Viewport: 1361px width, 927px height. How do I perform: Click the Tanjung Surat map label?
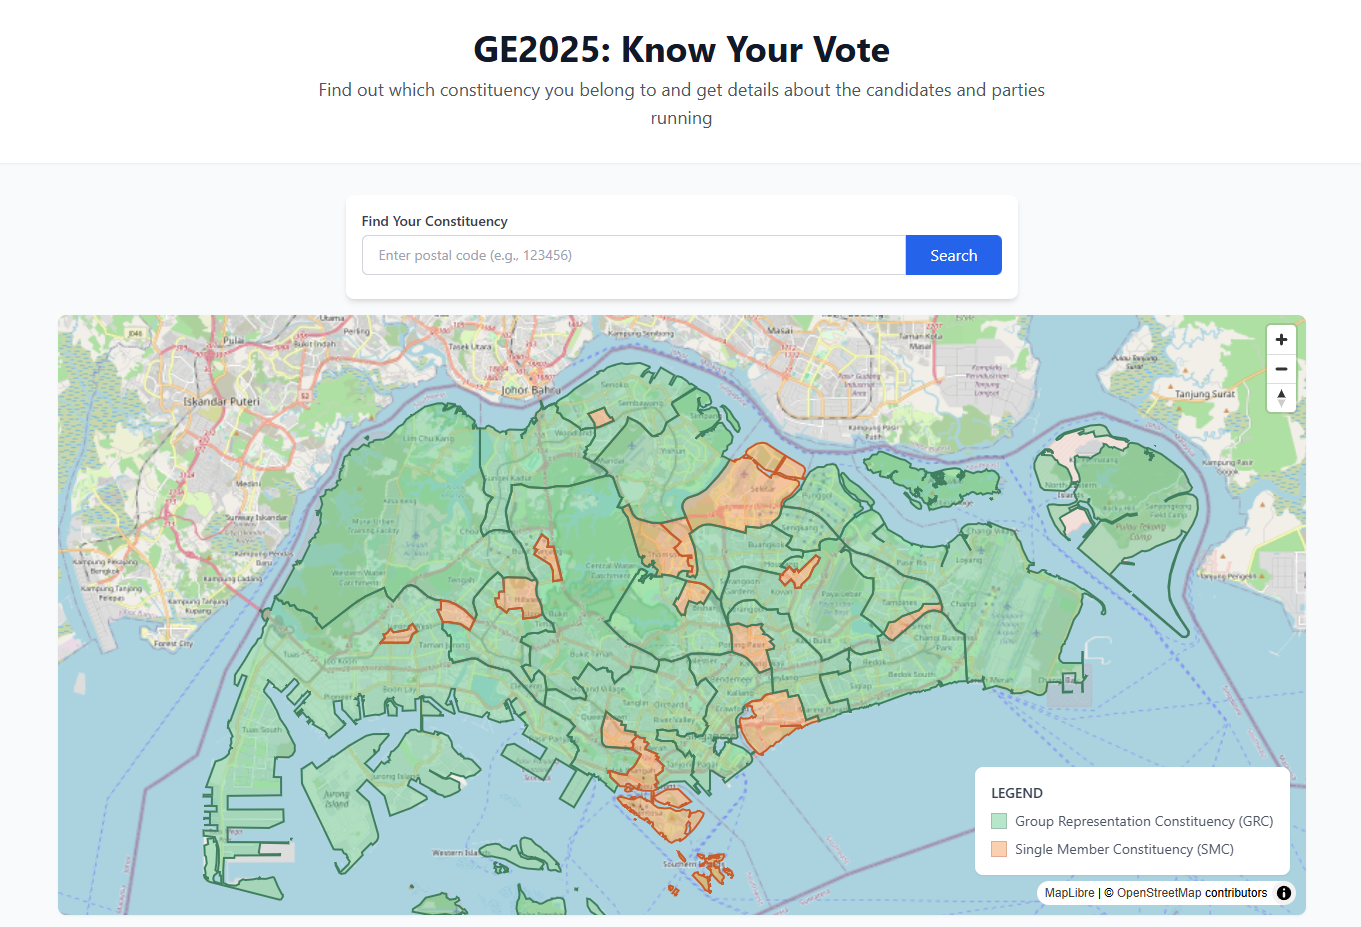click(x=1205, y=394)
